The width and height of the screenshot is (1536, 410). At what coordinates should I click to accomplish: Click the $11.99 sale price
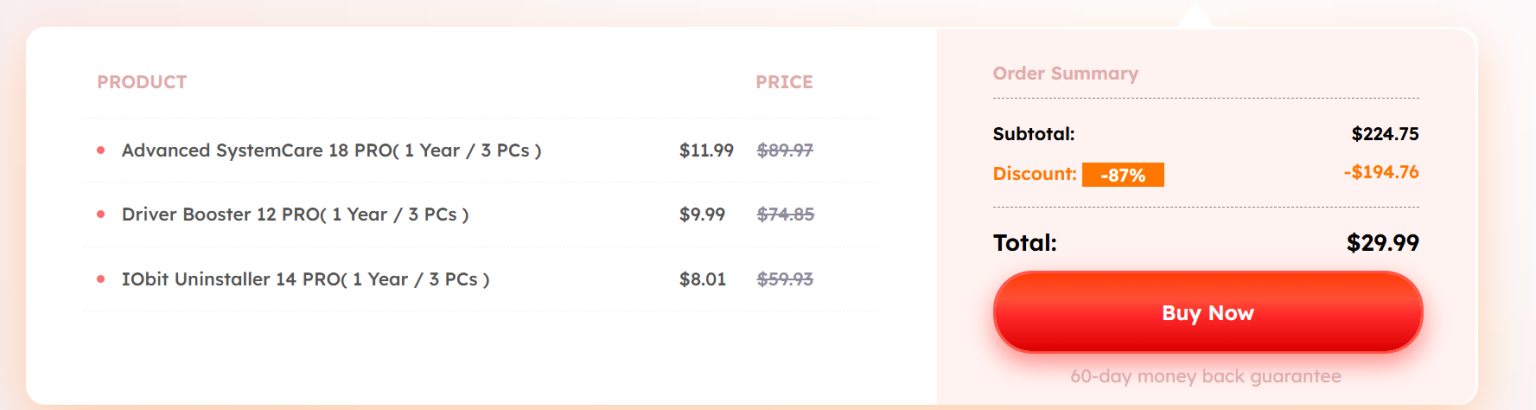[x=706, y=151]
